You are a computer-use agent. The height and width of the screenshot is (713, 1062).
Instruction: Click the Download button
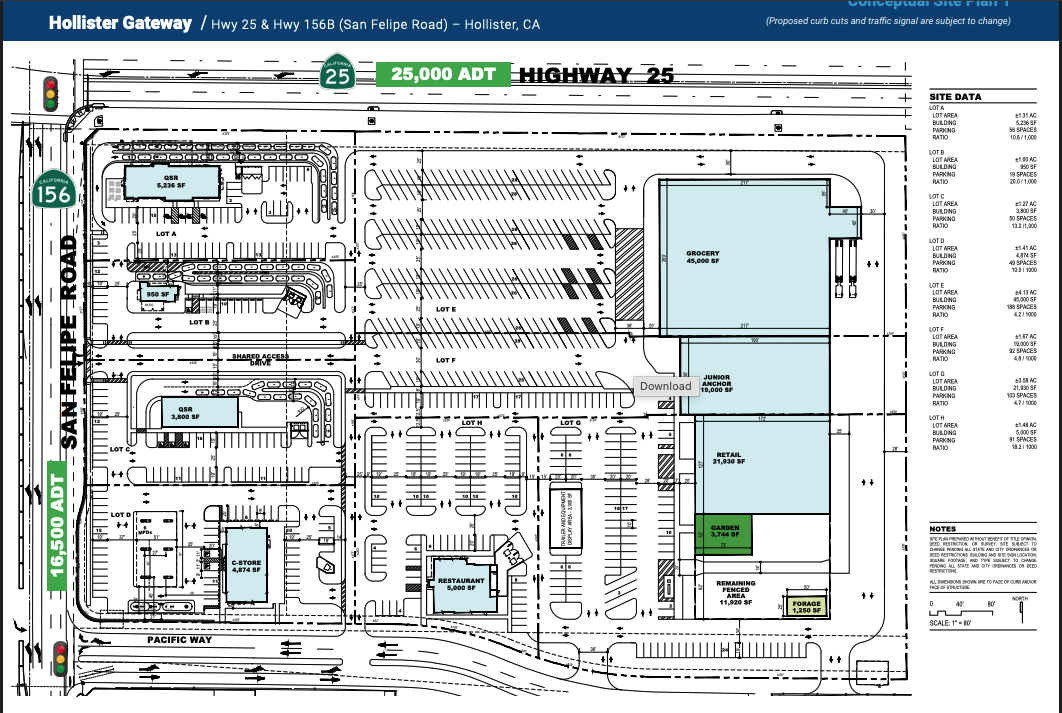point(665,386)
